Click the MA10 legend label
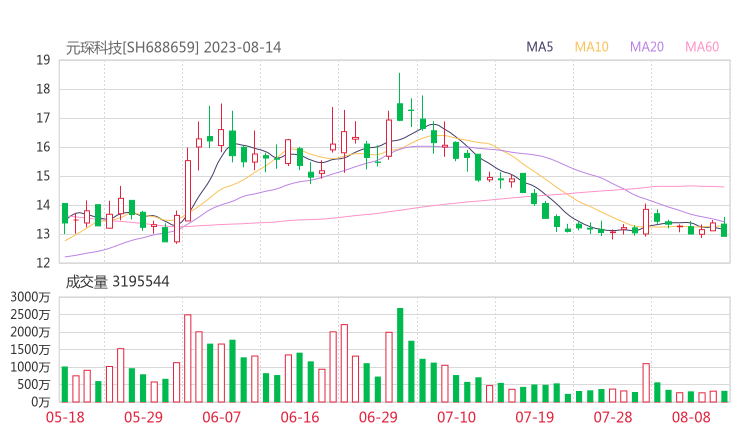The height and width of the screenshot is (440, 740). pyautogui.click(x=591, y=47)
